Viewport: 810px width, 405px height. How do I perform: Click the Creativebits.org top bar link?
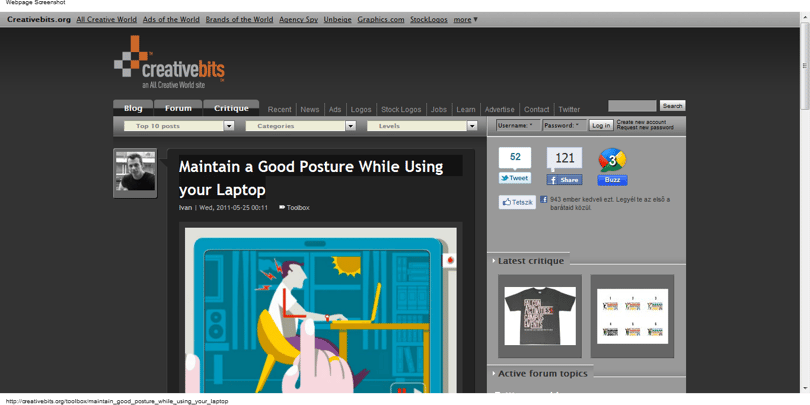pyautogui.click(x=39, y=20)
